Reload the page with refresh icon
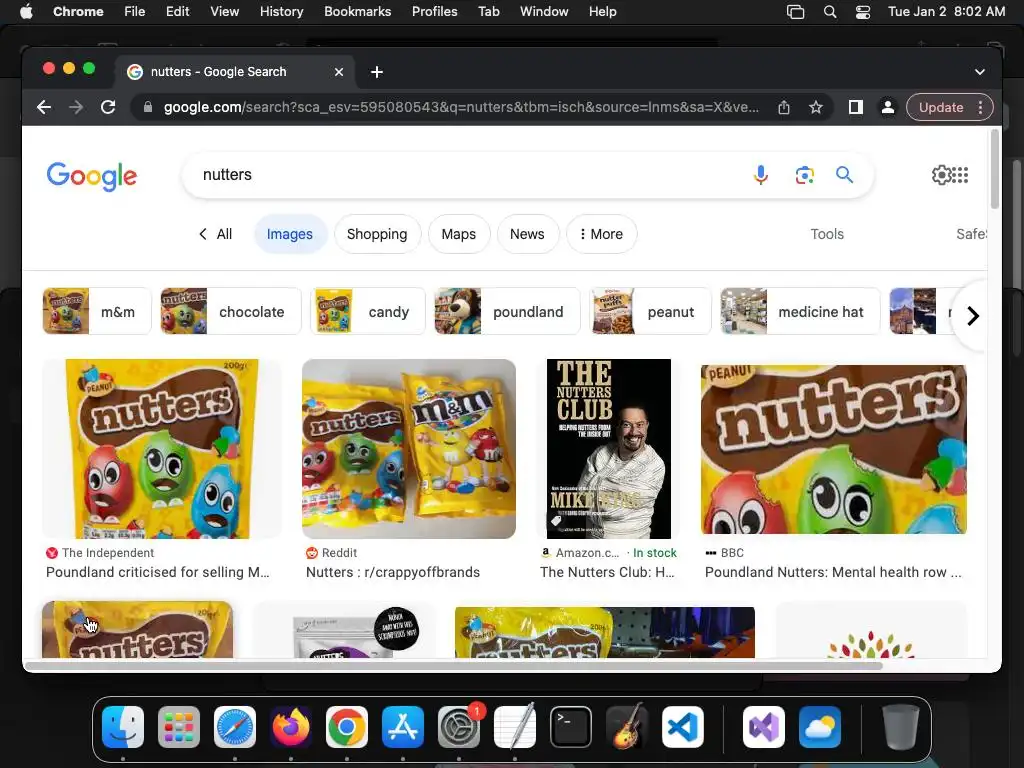 tap(108, 107)
